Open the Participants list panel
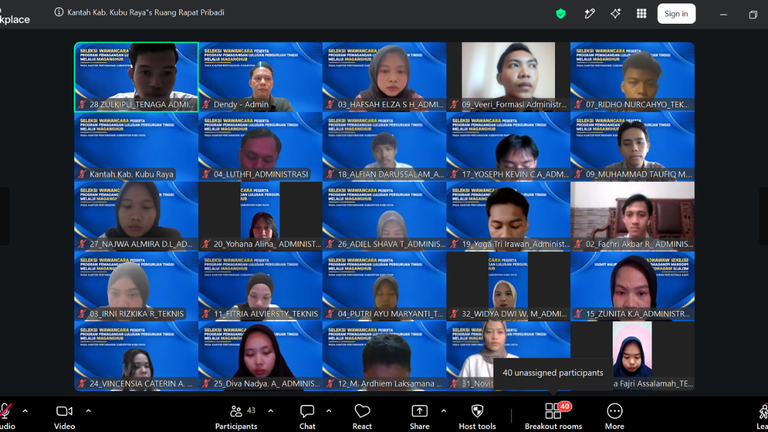Screen dimensions: 768x432 pyautogui.click(x=236, y=417)
